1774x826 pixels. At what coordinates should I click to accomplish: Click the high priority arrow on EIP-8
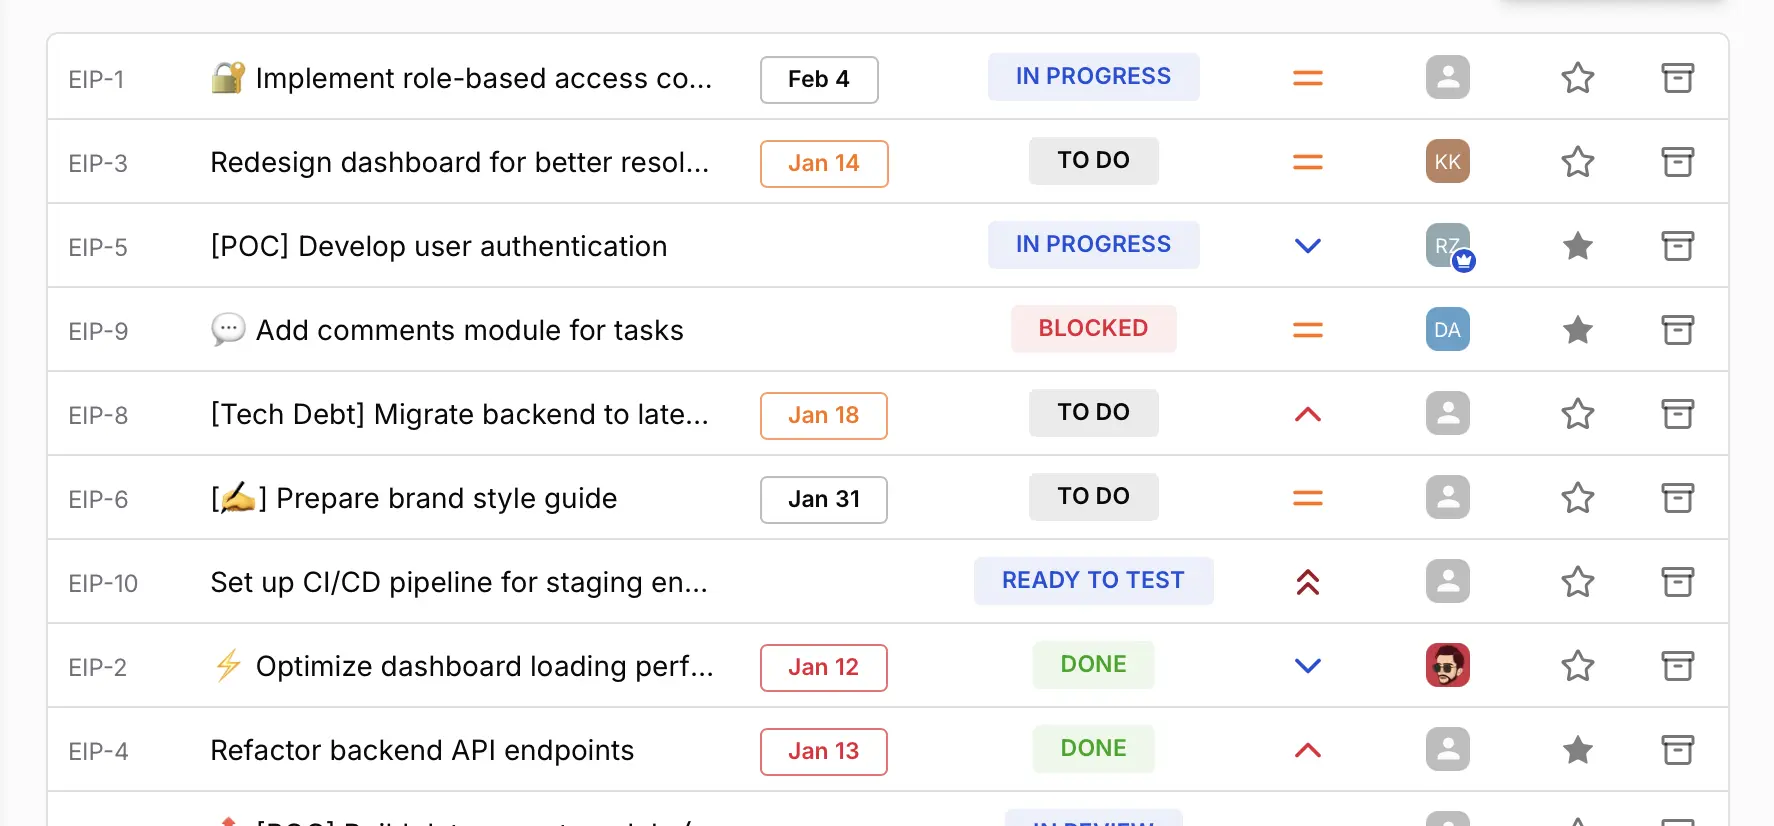[x=1307, y=413]
